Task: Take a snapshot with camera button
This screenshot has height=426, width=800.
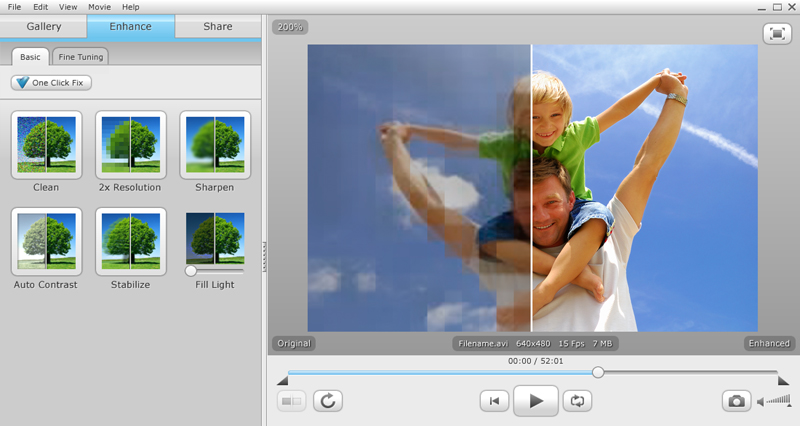Action: 736,401
